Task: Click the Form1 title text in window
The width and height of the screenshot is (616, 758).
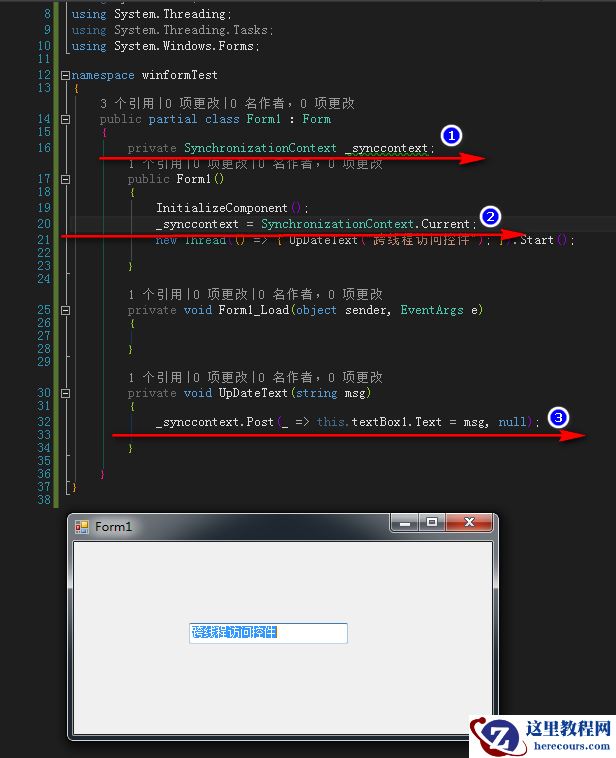Action: pos(113,526)
